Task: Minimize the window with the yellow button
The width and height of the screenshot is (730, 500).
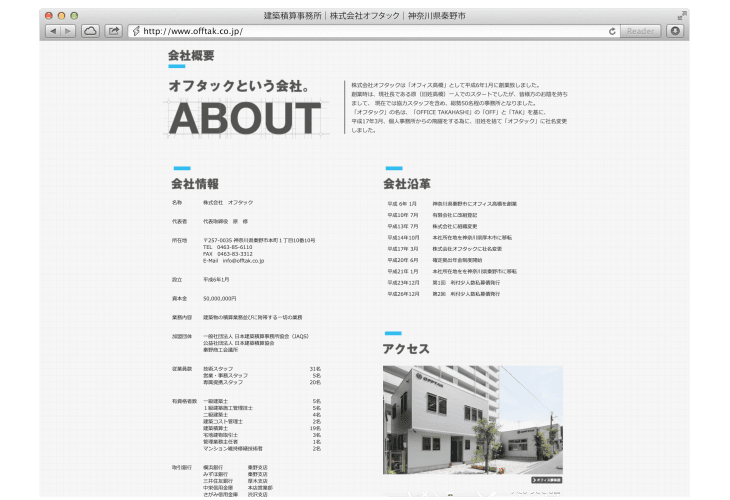Action: pyautogui.click(x=61, y=16)
